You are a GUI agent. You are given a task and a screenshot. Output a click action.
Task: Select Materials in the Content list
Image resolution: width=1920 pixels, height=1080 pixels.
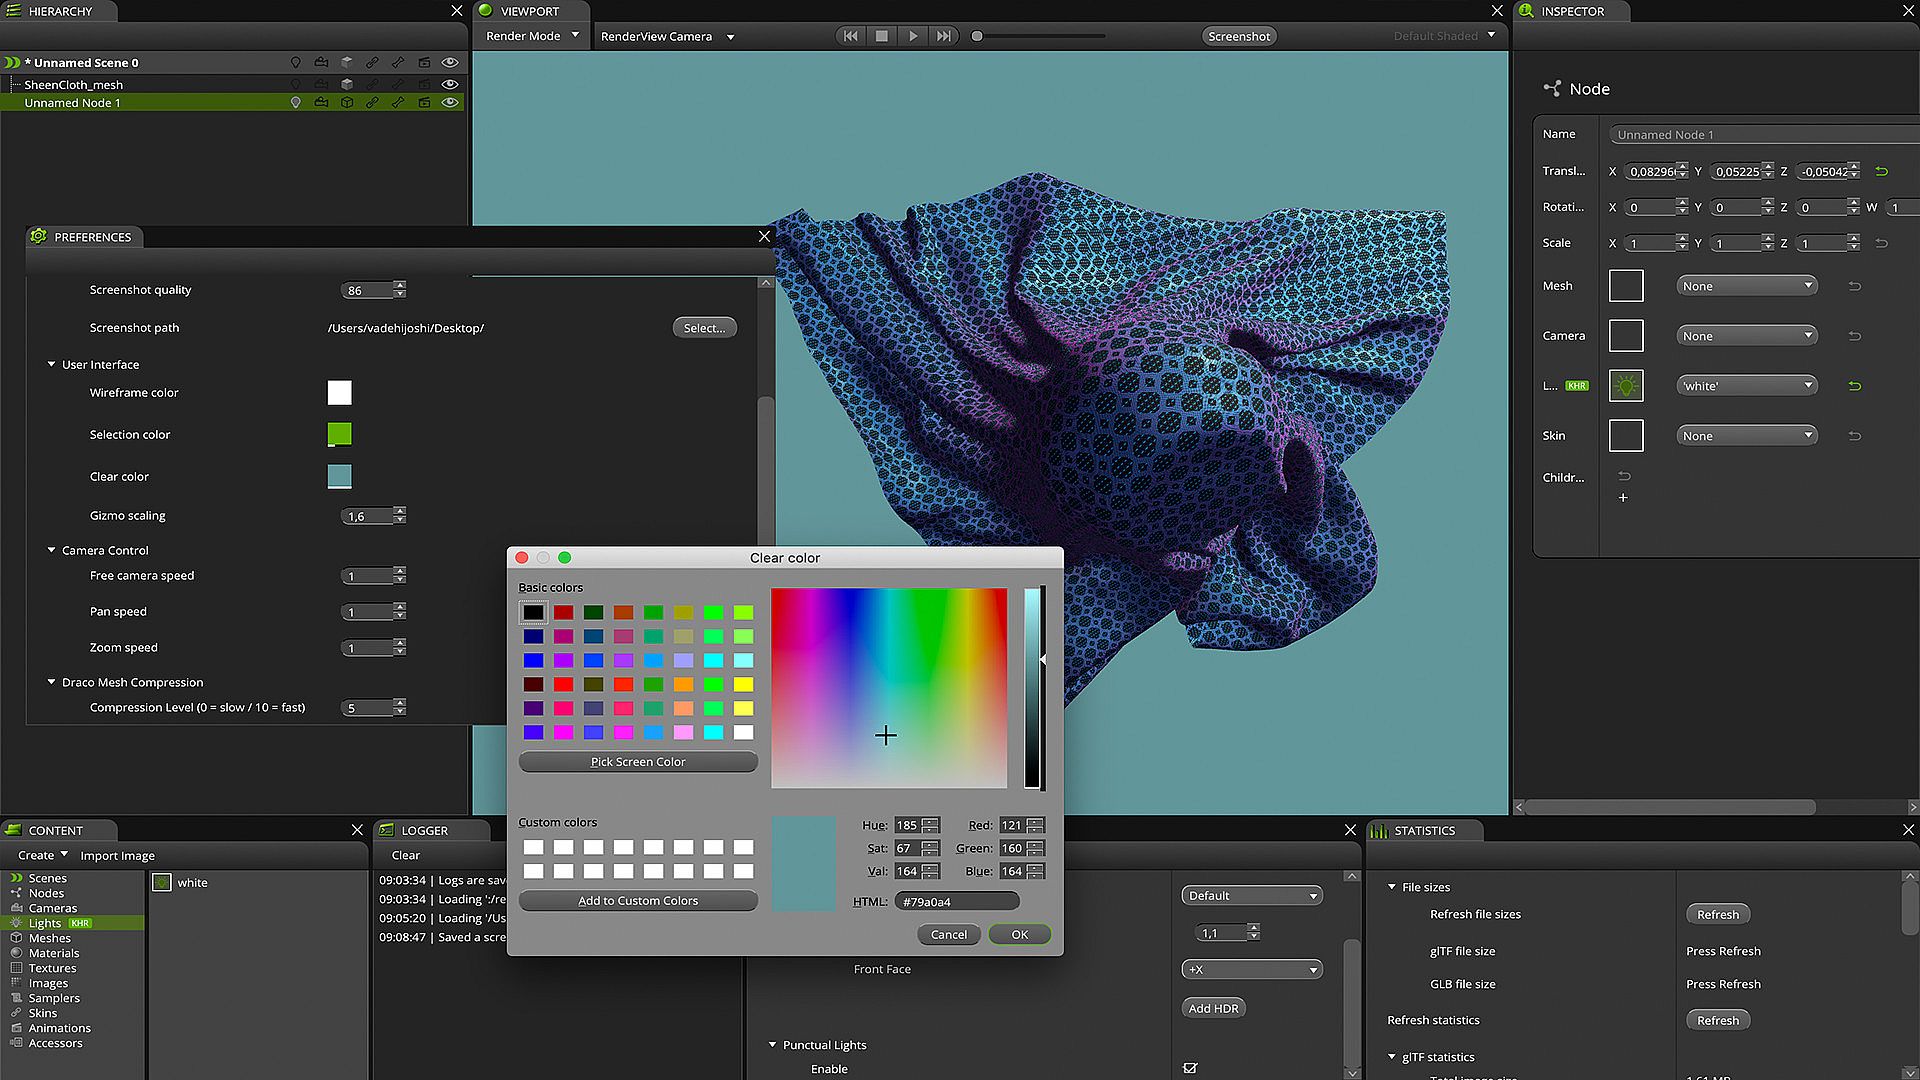[53, 953]
